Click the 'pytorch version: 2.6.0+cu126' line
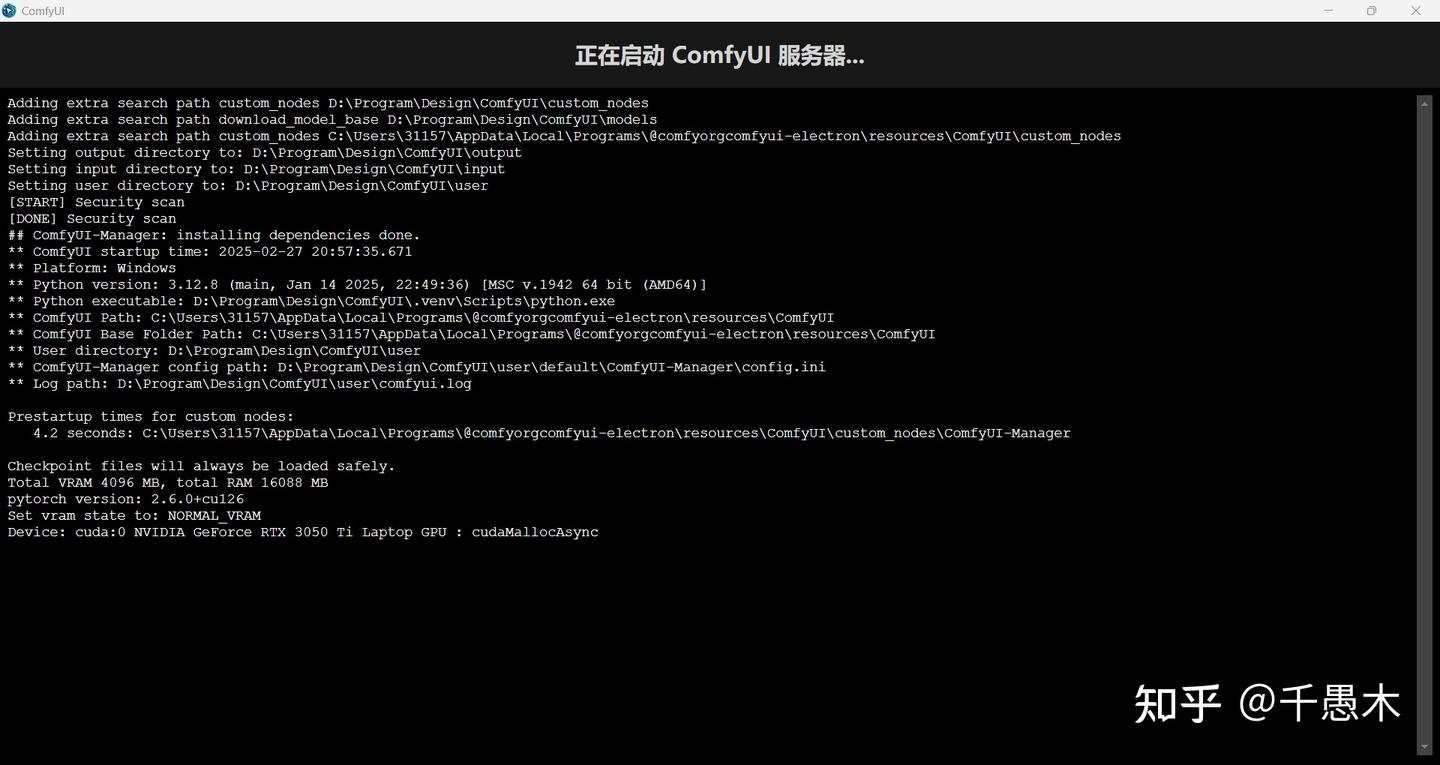The width and height of the screenshot is (1440, 765). tap(126, 499)
